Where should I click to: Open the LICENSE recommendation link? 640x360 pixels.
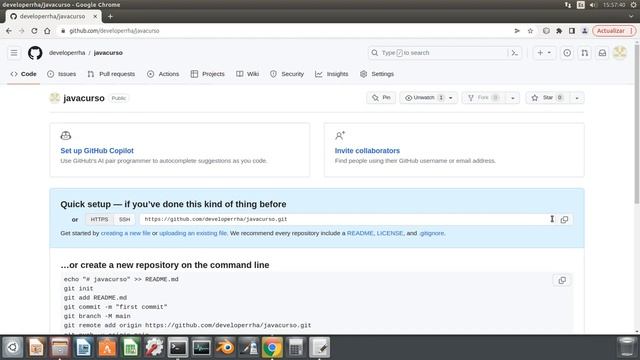tap(390, 233)
